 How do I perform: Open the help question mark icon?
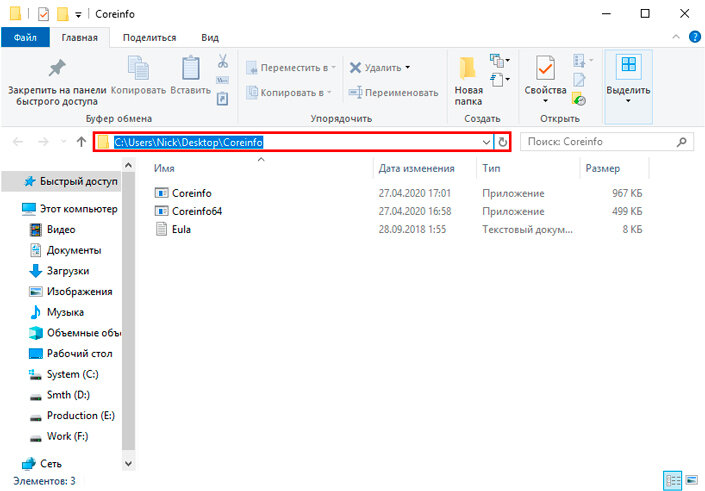[695, 37]
